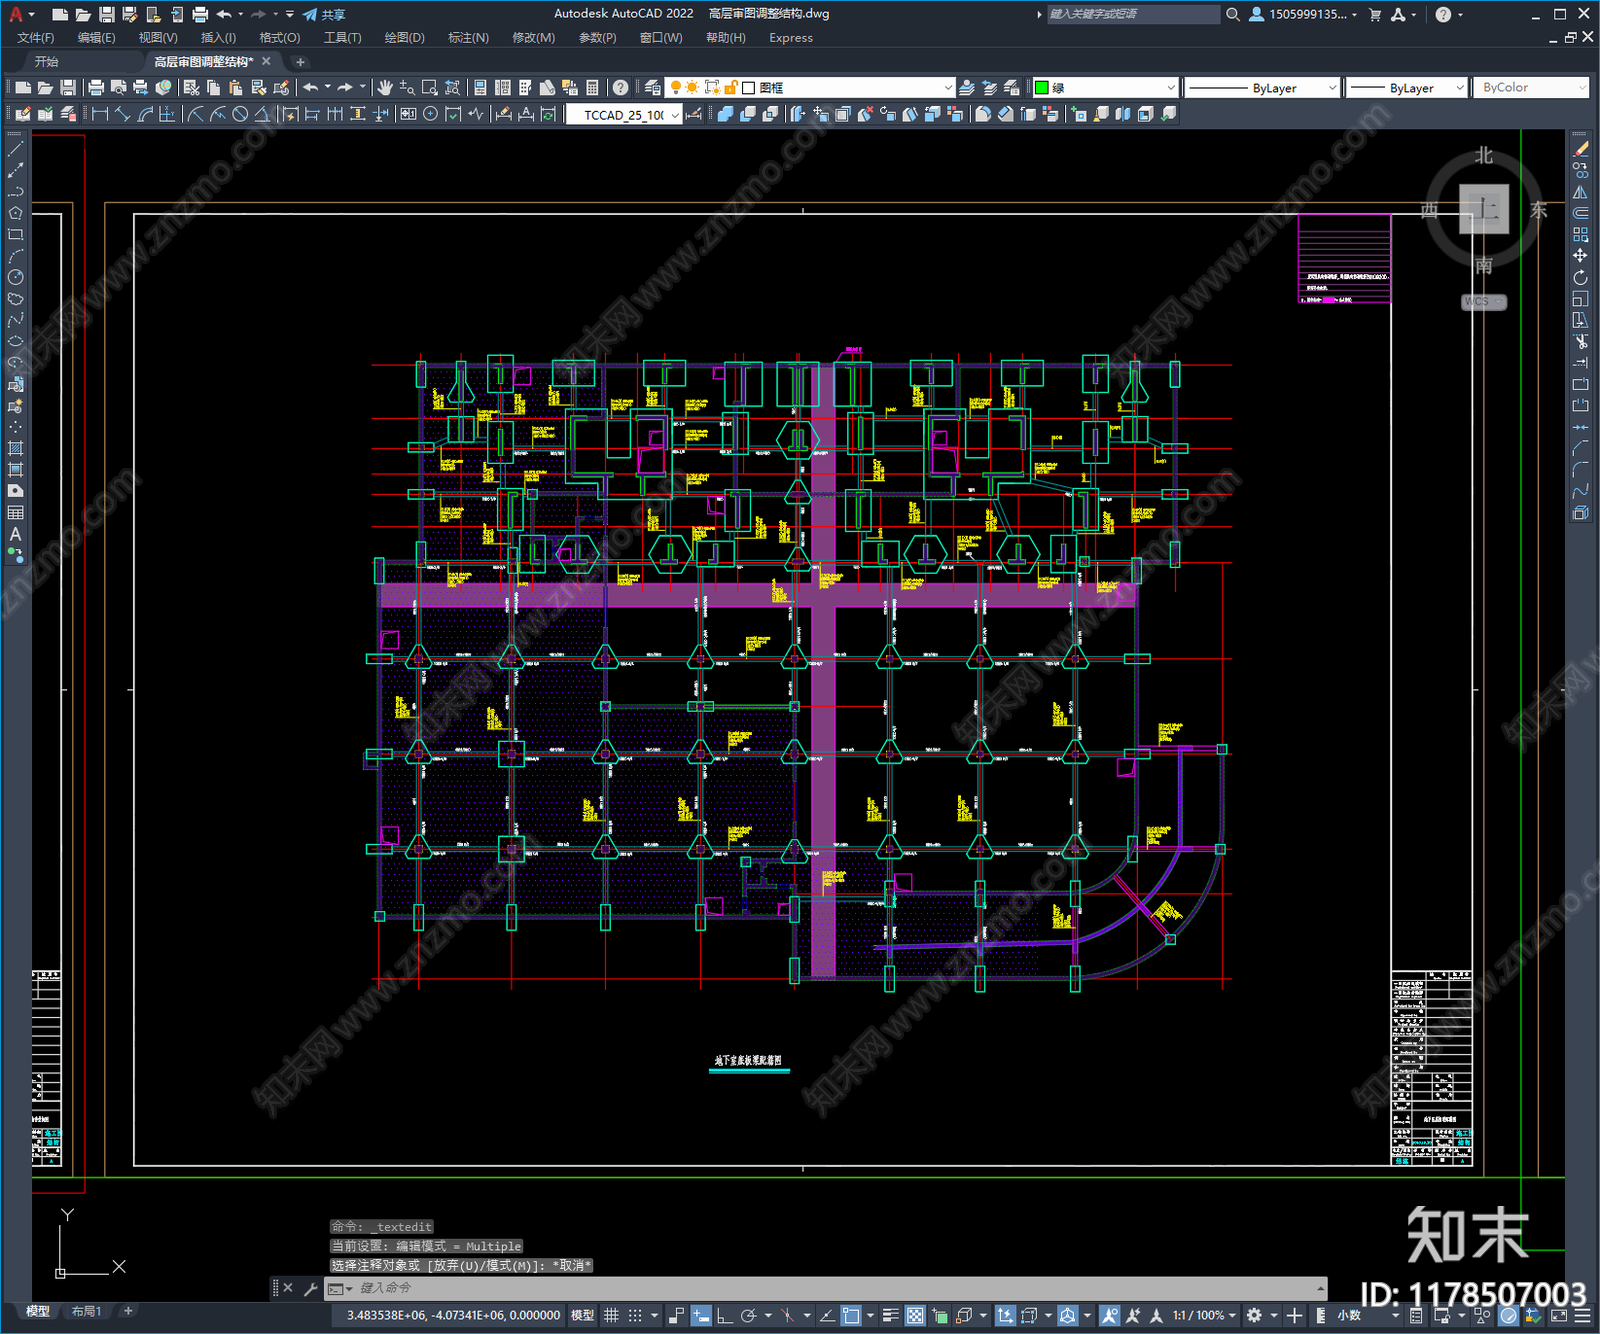
Task: Toggle Lineweight display in status bar
Action: [x=890, y=1315]
